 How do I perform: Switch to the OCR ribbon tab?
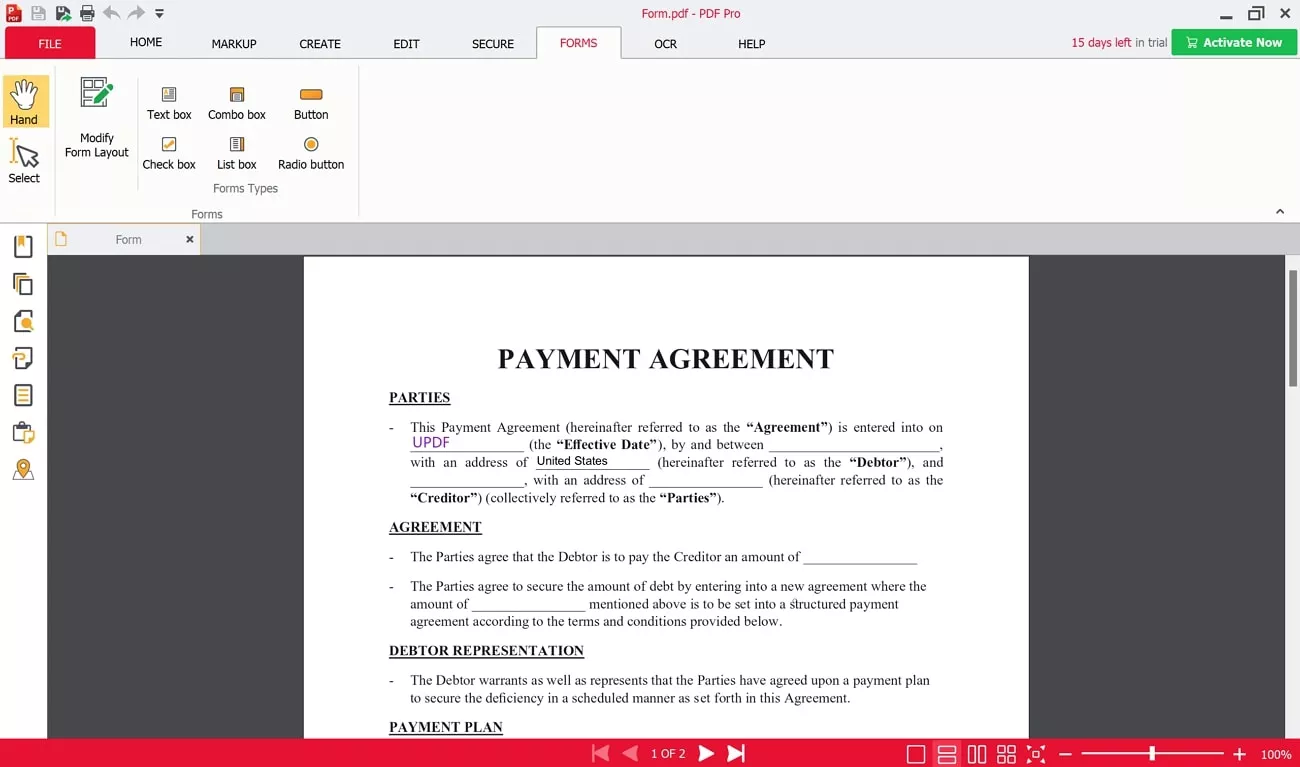click(665, 44)
